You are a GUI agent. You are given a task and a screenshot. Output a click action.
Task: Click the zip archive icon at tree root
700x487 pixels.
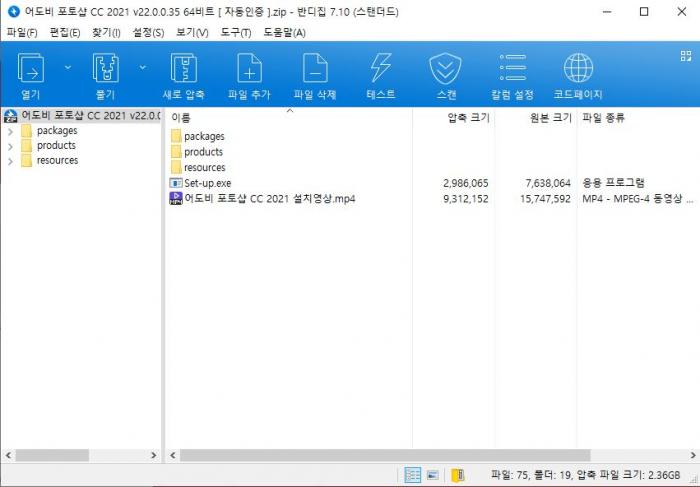[x=11, y=116]
